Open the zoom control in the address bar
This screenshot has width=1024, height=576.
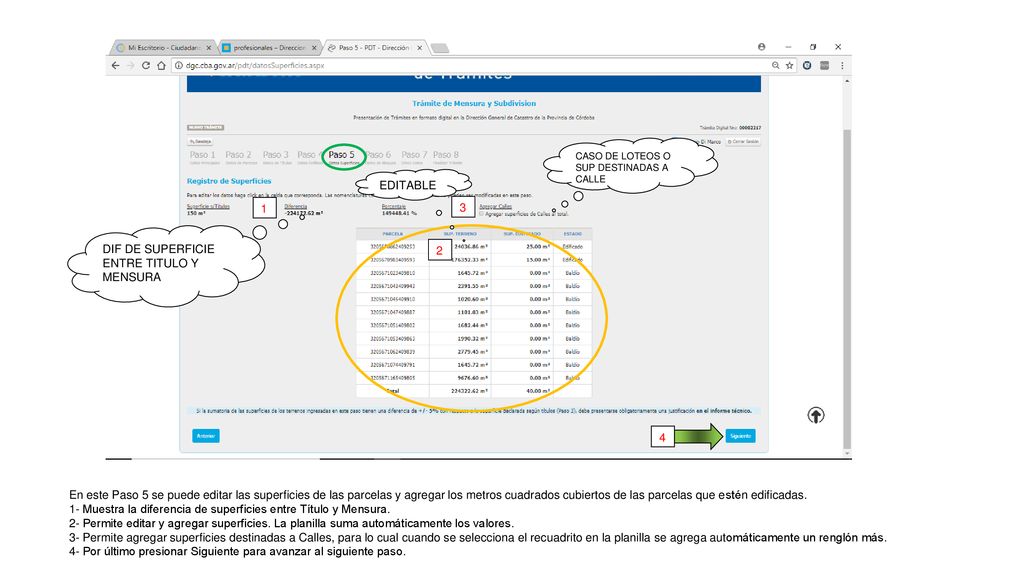(775, 65)
